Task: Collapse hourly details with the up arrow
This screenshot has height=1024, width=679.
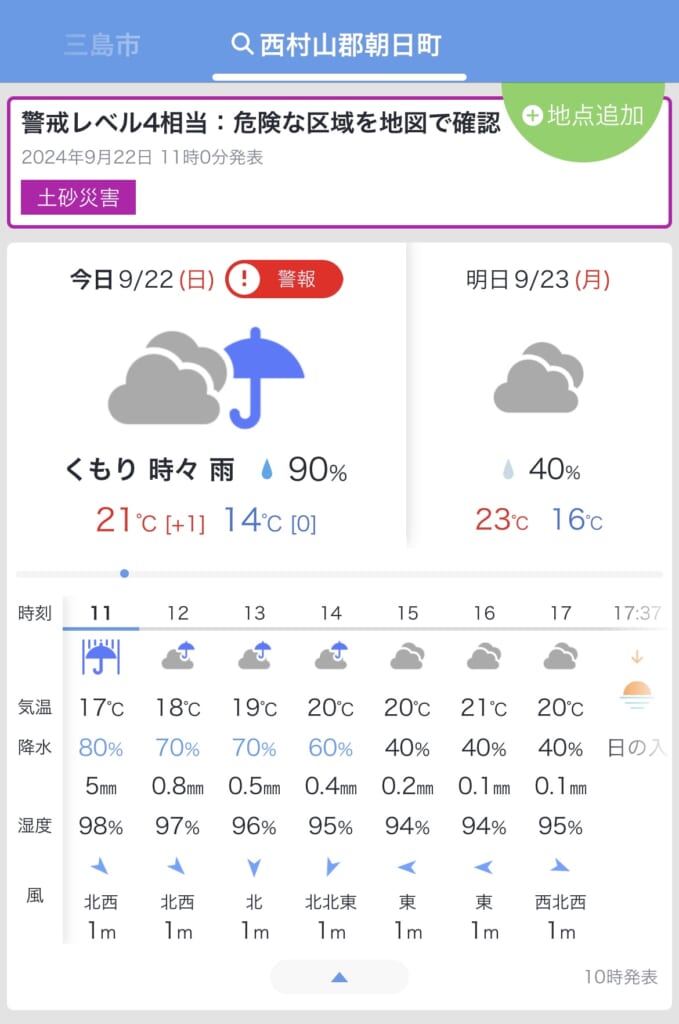Action: tap(339, 977)
